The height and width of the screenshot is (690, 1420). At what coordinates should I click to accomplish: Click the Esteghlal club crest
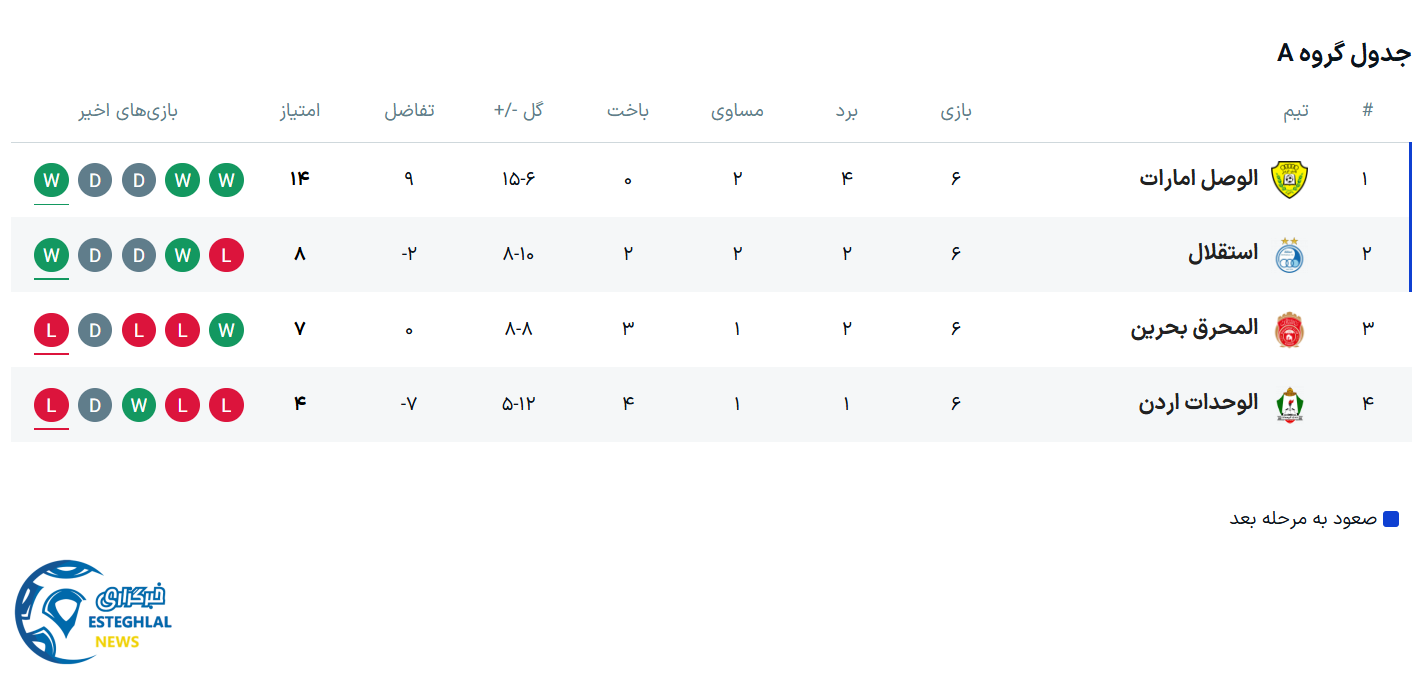[1289, 255]
